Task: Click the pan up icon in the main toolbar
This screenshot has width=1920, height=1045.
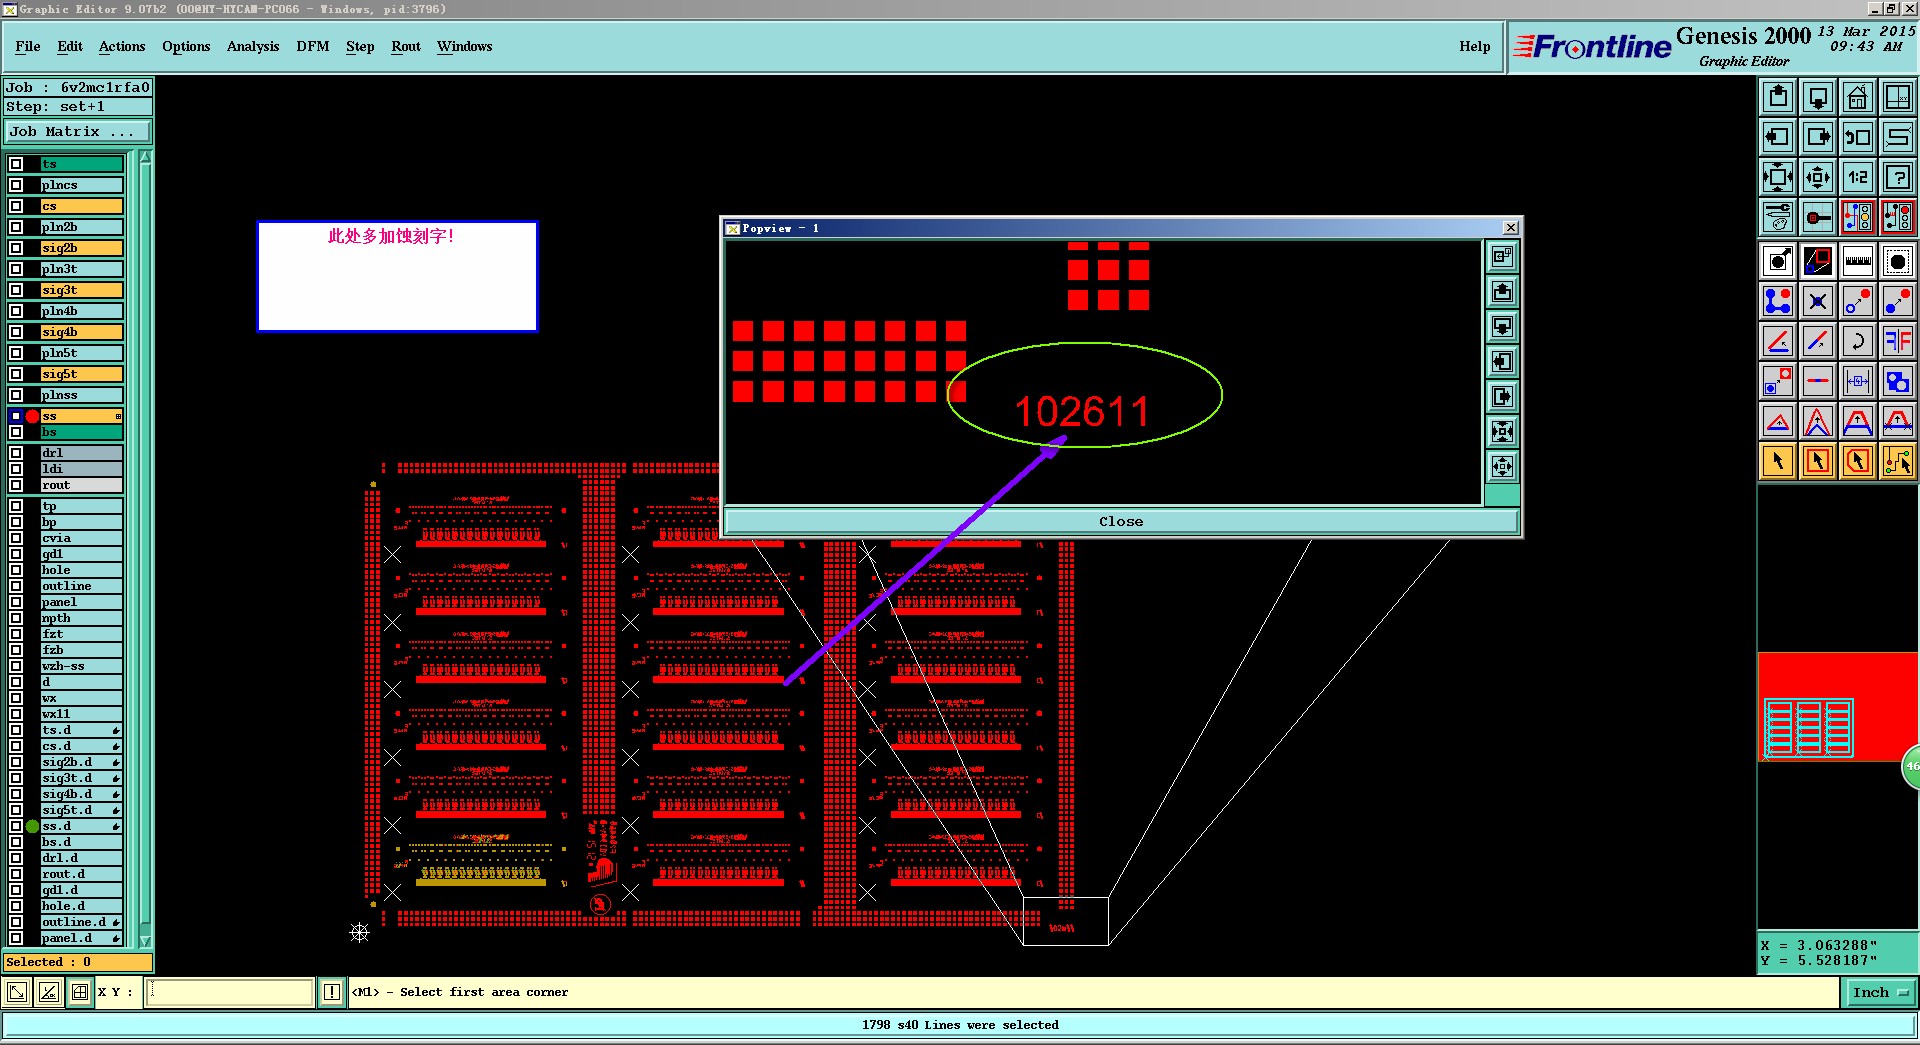Action: click(x=1778, y=97)
